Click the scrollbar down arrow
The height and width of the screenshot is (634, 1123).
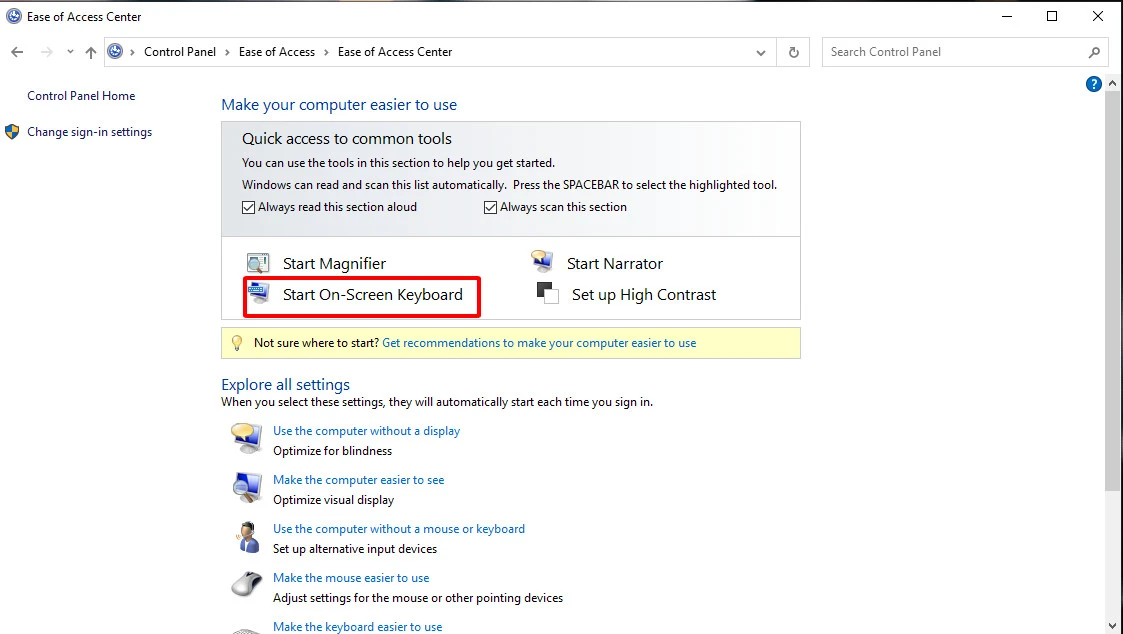(1112, 627)
